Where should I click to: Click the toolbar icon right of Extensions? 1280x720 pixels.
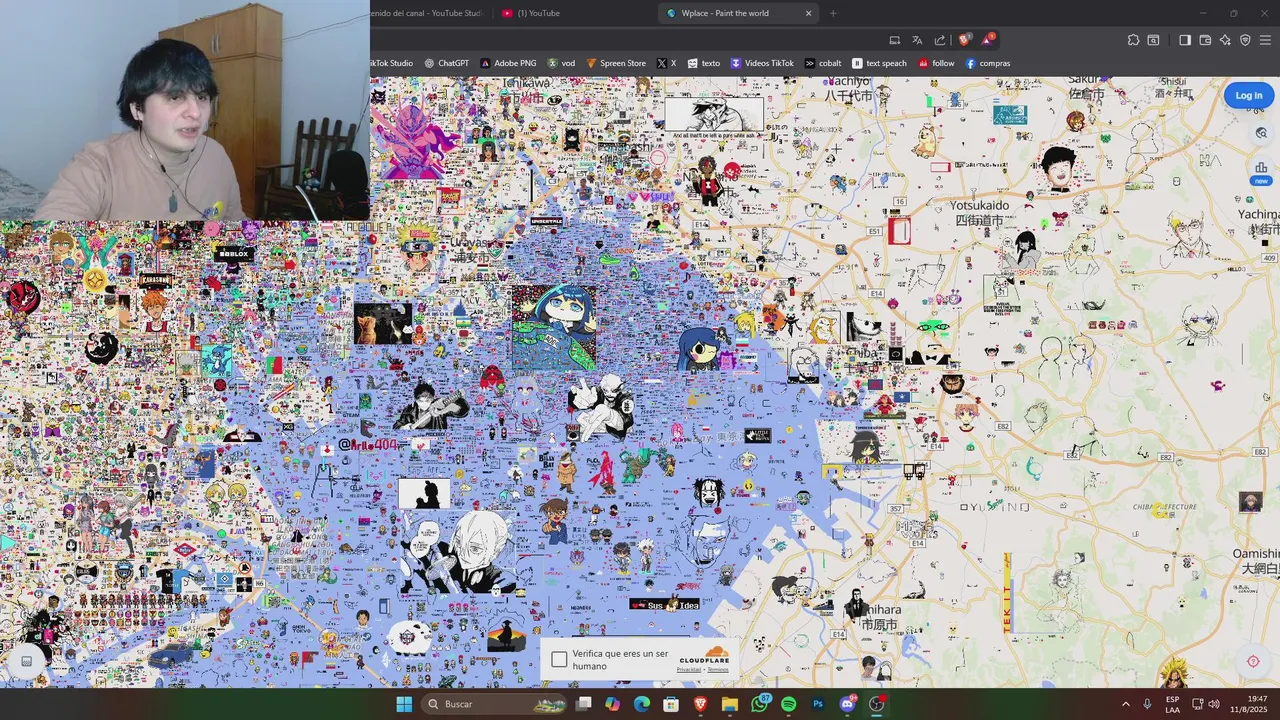[x=1153, y=40]
